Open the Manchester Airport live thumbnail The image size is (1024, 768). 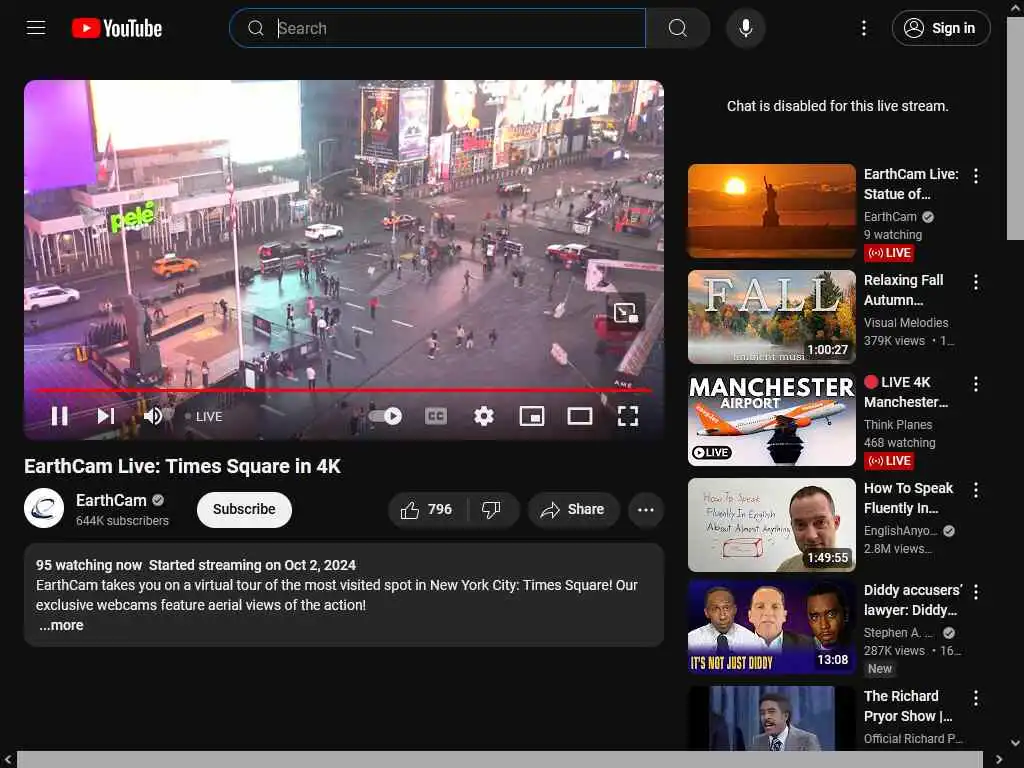(772, 419)
